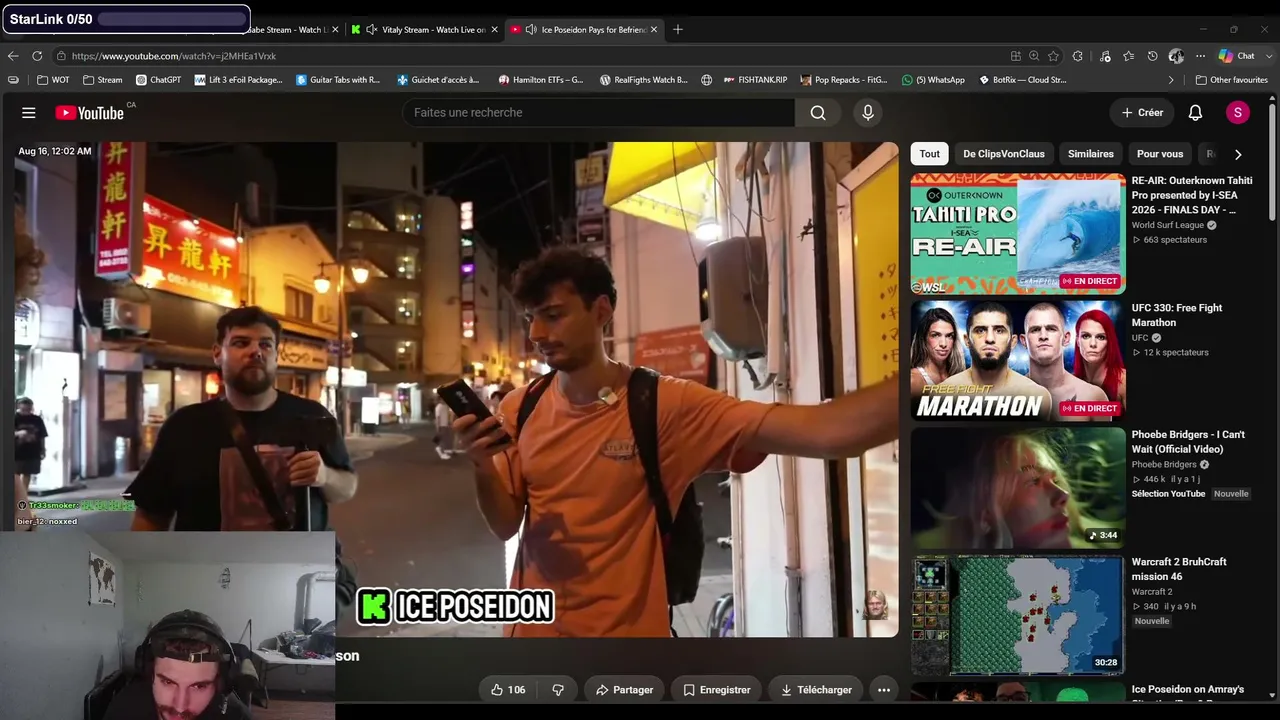Open the zoom magnifier in address bar

tap(1034, 56)
